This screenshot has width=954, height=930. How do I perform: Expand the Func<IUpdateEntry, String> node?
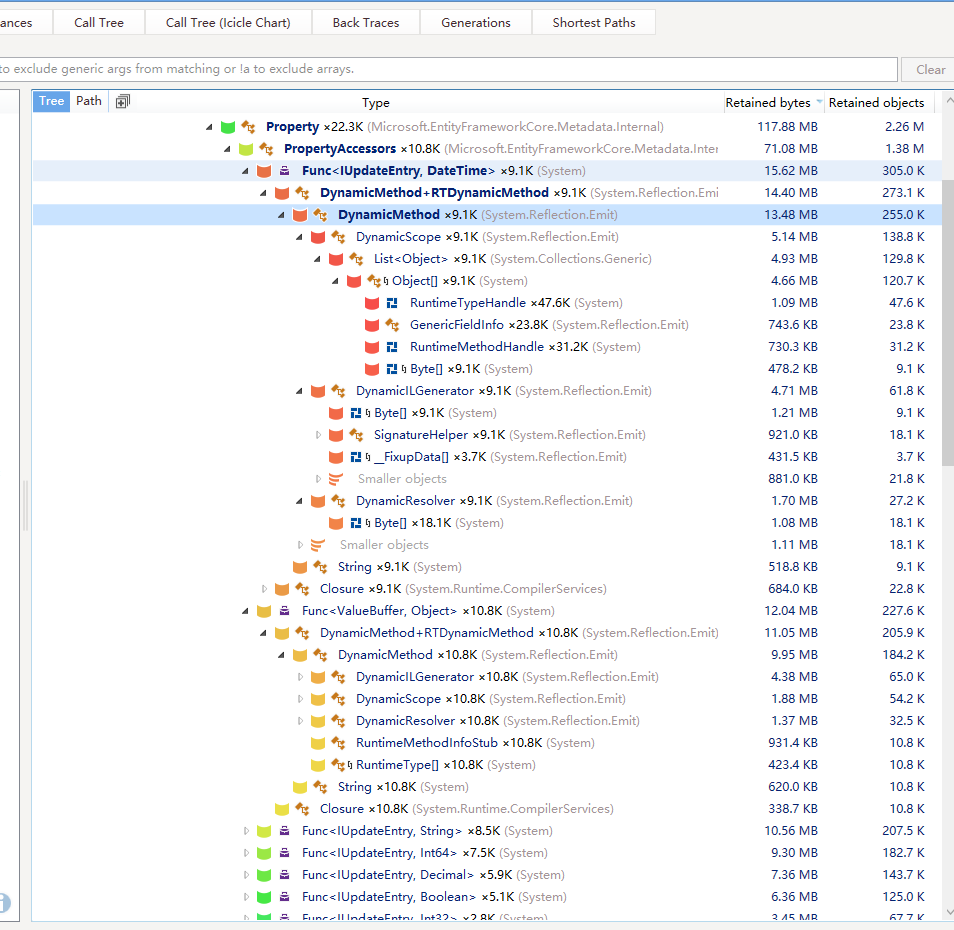245,830
